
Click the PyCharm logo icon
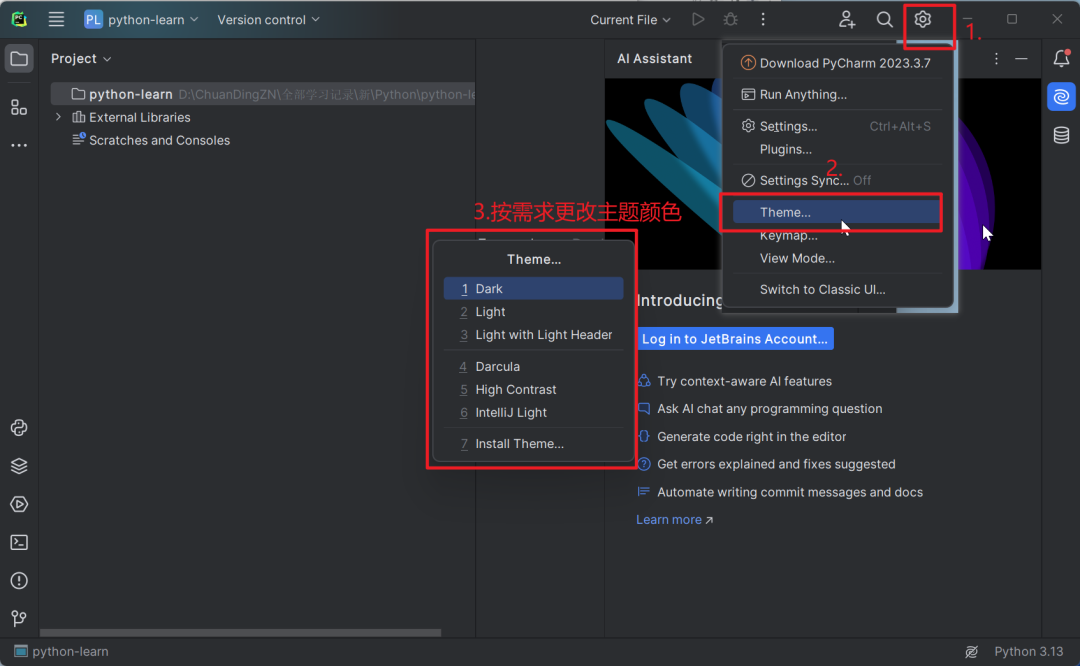point(19,19)
